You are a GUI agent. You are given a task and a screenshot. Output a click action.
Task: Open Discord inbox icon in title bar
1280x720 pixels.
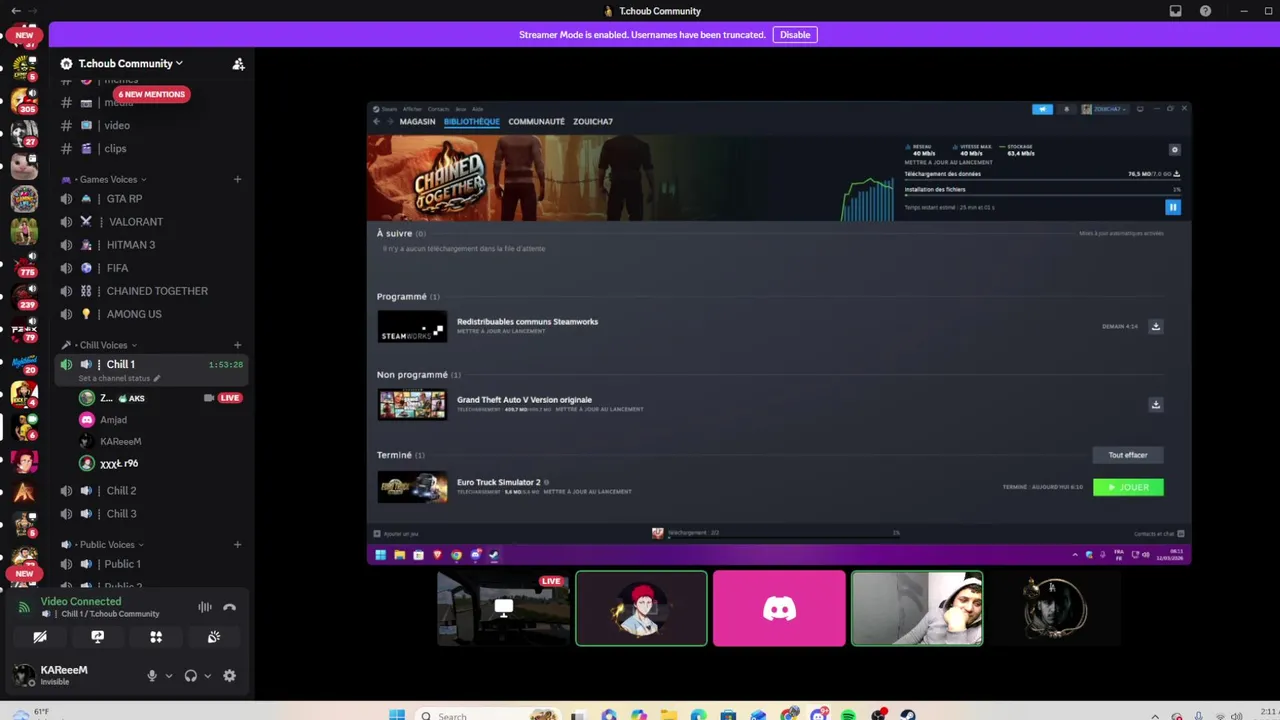point(1176,11)
